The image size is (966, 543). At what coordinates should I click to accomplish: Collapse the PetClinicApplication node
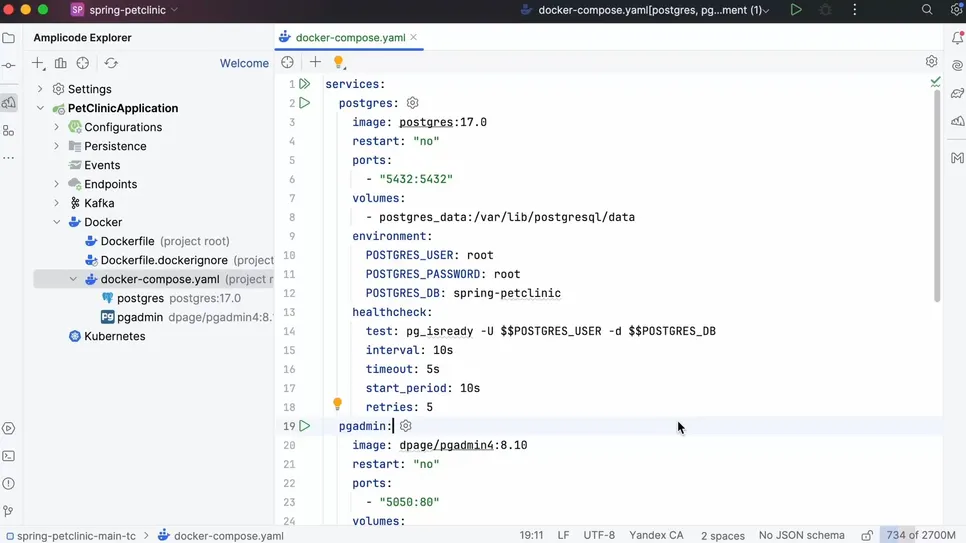[40, 108]
